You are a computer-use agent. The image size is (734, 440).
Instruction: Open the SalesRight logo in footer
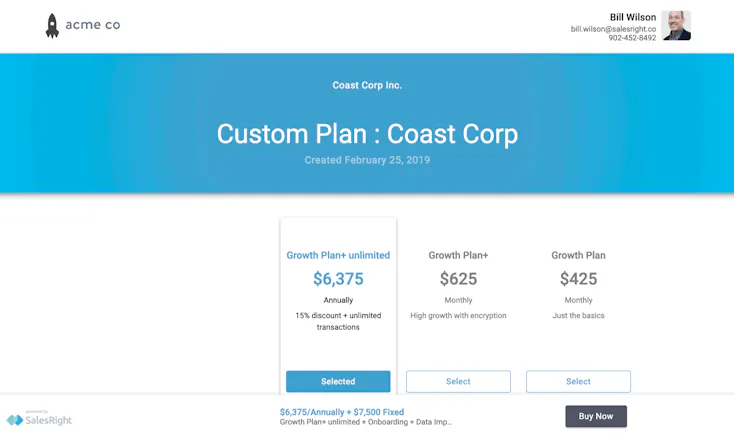pyautogui.click(x=39, y=418)
